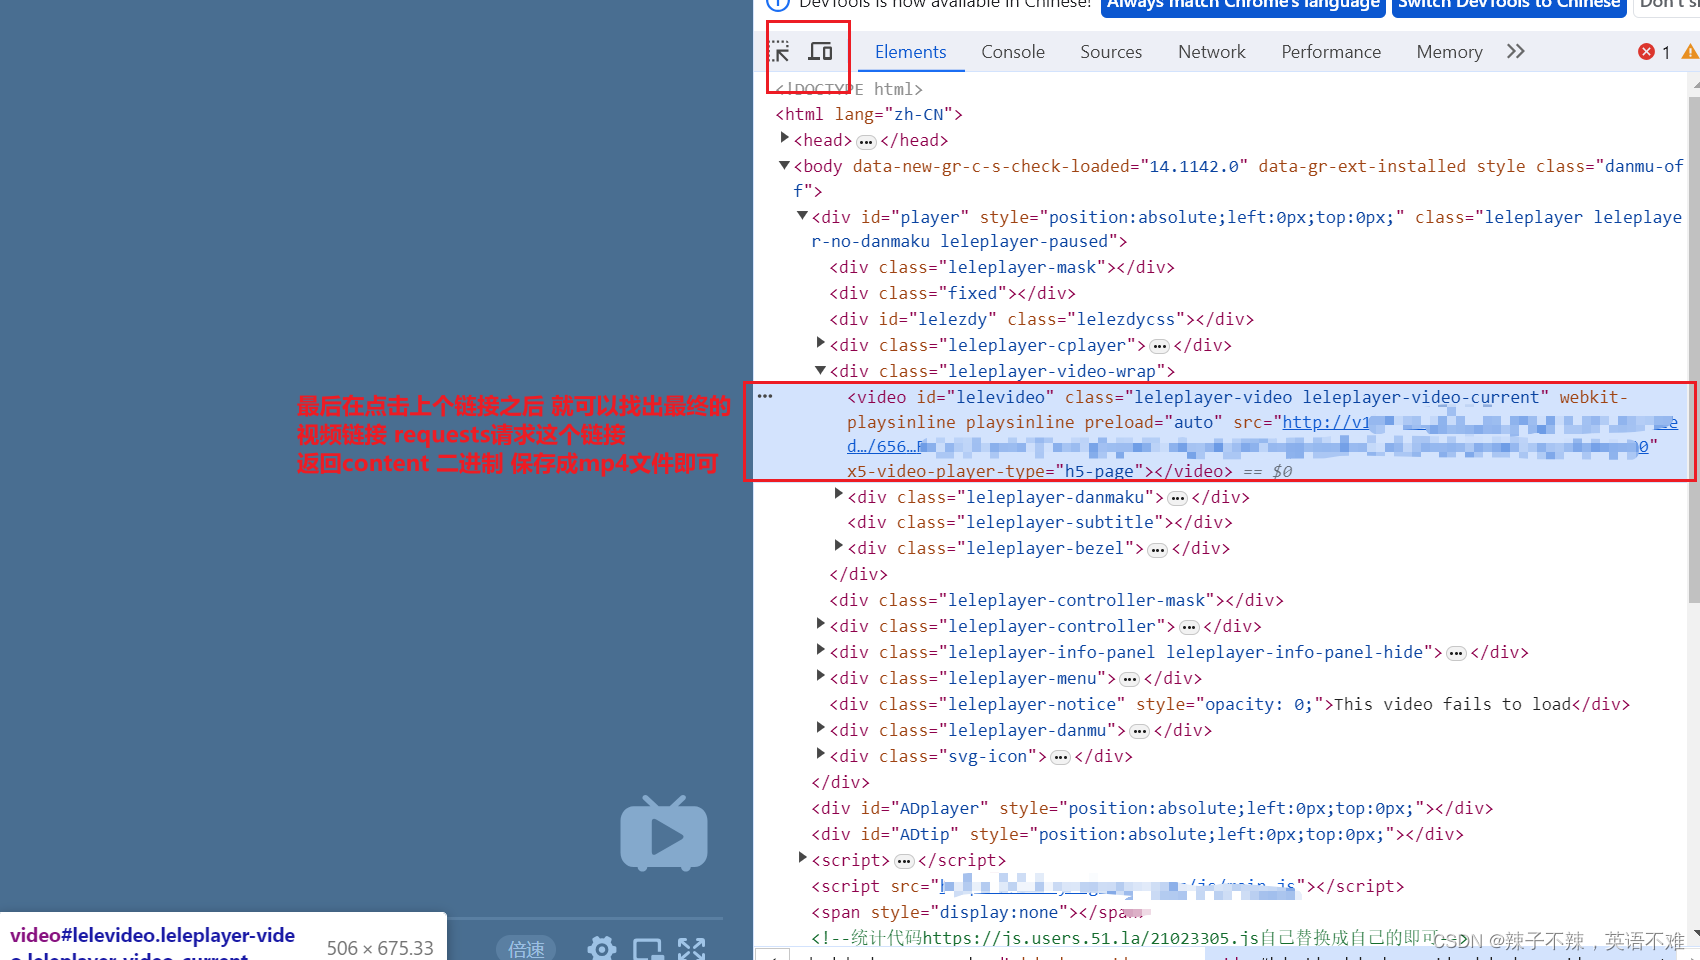Switch to the Memory tab
Image resolution: width=1700 pixels, height=960 pixels.
pos(1449,52)
